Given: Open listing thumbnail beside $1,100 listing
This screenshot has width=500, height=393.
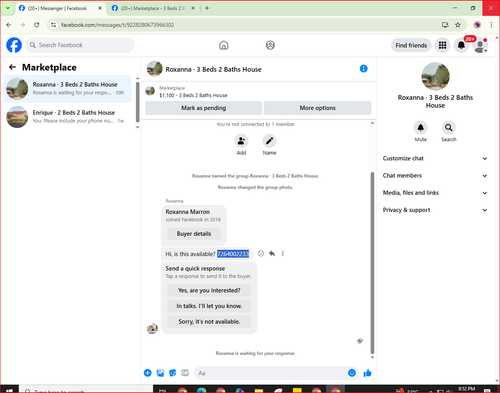Looking at the screenshot, I should point(150,91).
